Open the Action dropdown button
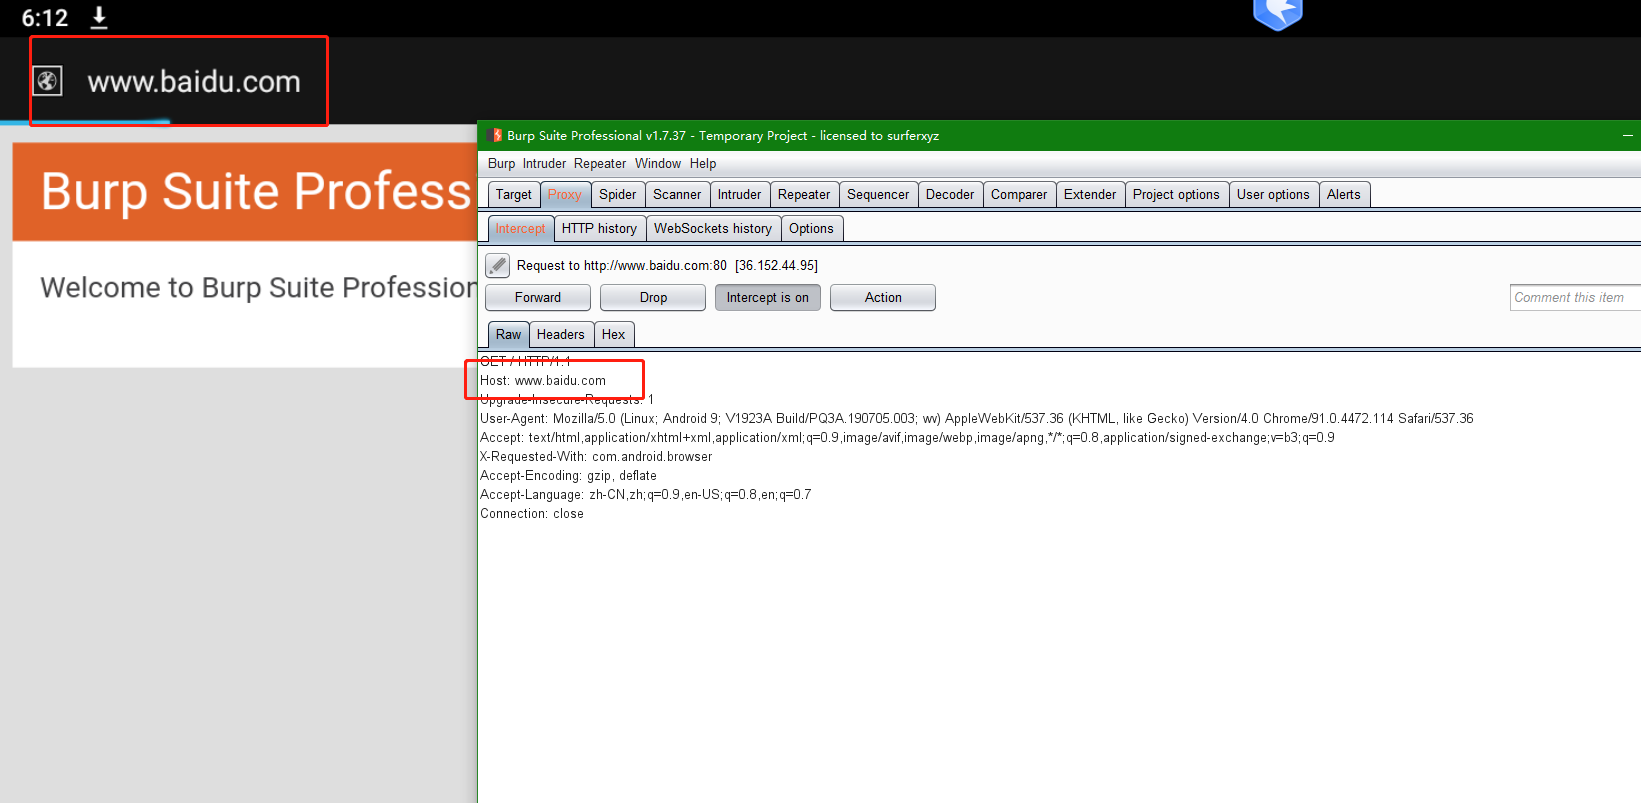This screenshot has height=803, width=1641. click(x=883, y=297)
